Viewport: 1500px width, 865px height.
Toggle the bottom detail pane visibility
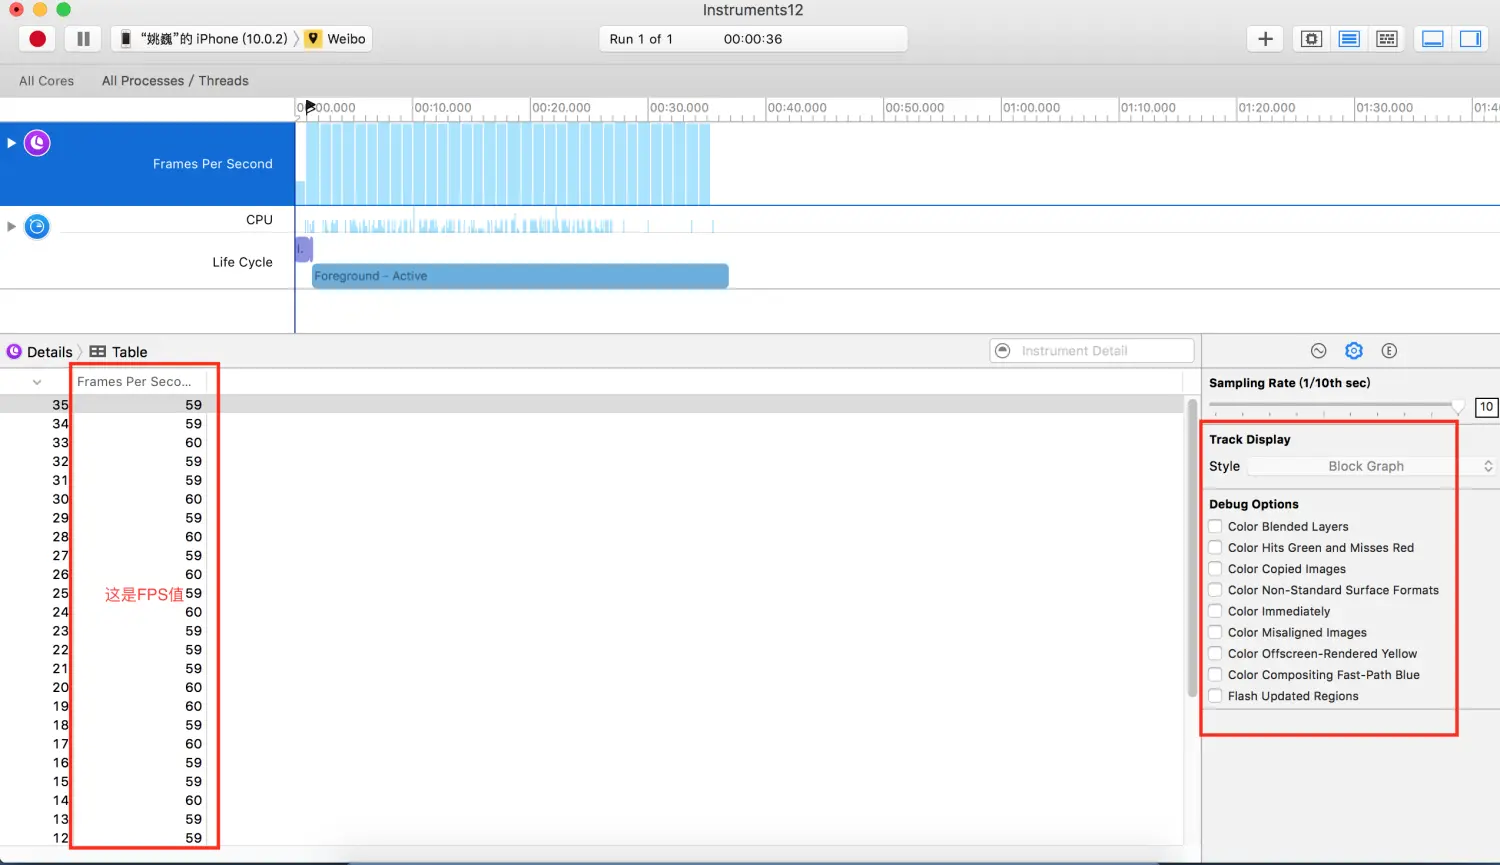[x=1432, y=39]
